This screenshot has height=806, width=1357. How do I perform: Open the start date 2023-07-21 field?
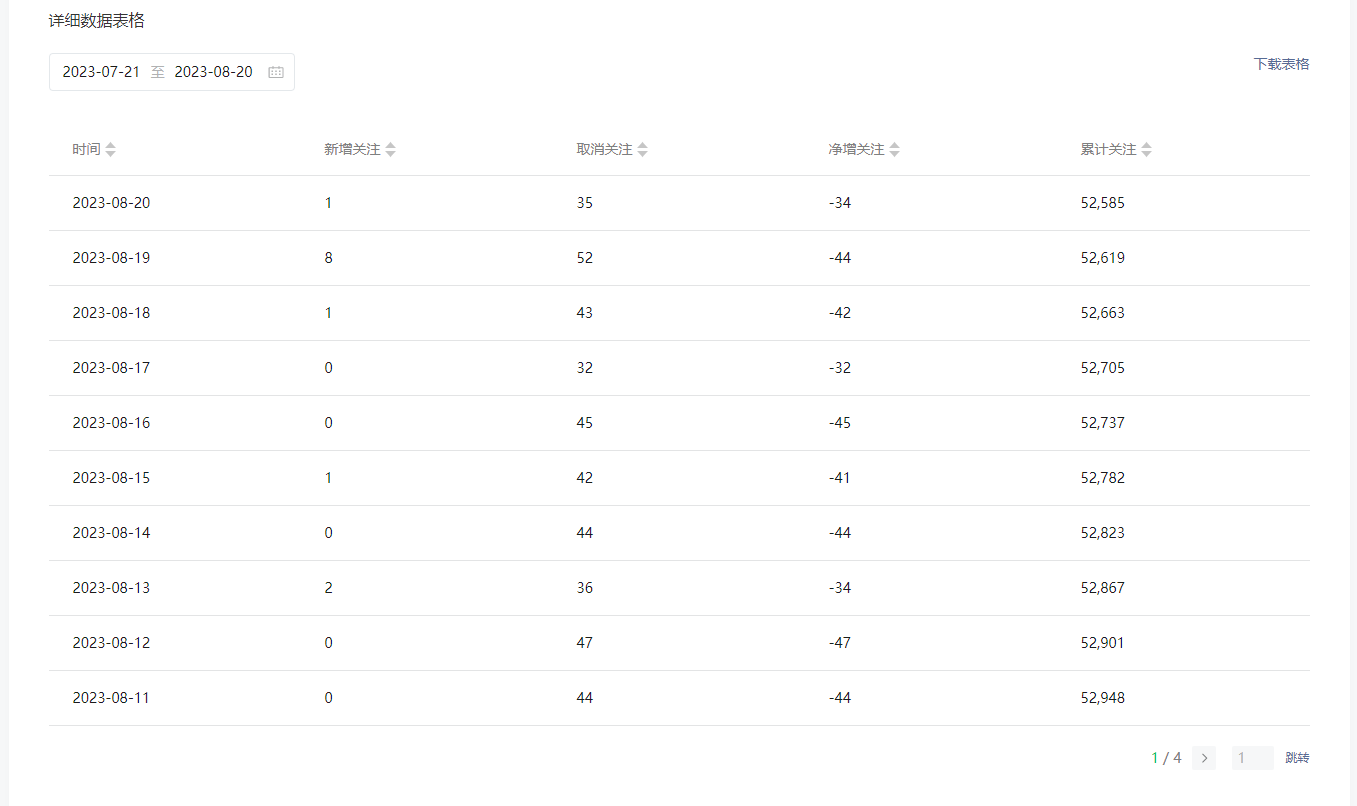pyautogui.click(x=101, y=72)
